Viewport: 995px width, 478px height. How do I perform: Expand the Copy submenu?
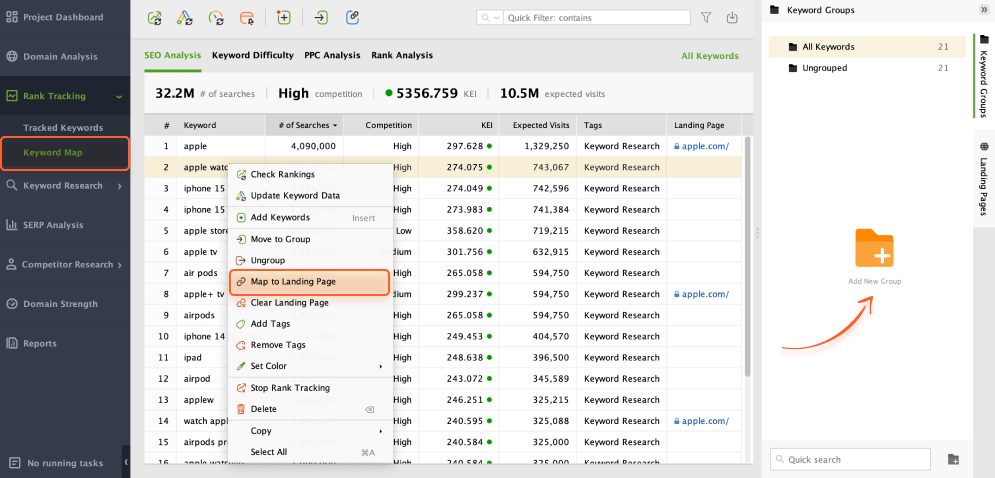coord(310,431)
